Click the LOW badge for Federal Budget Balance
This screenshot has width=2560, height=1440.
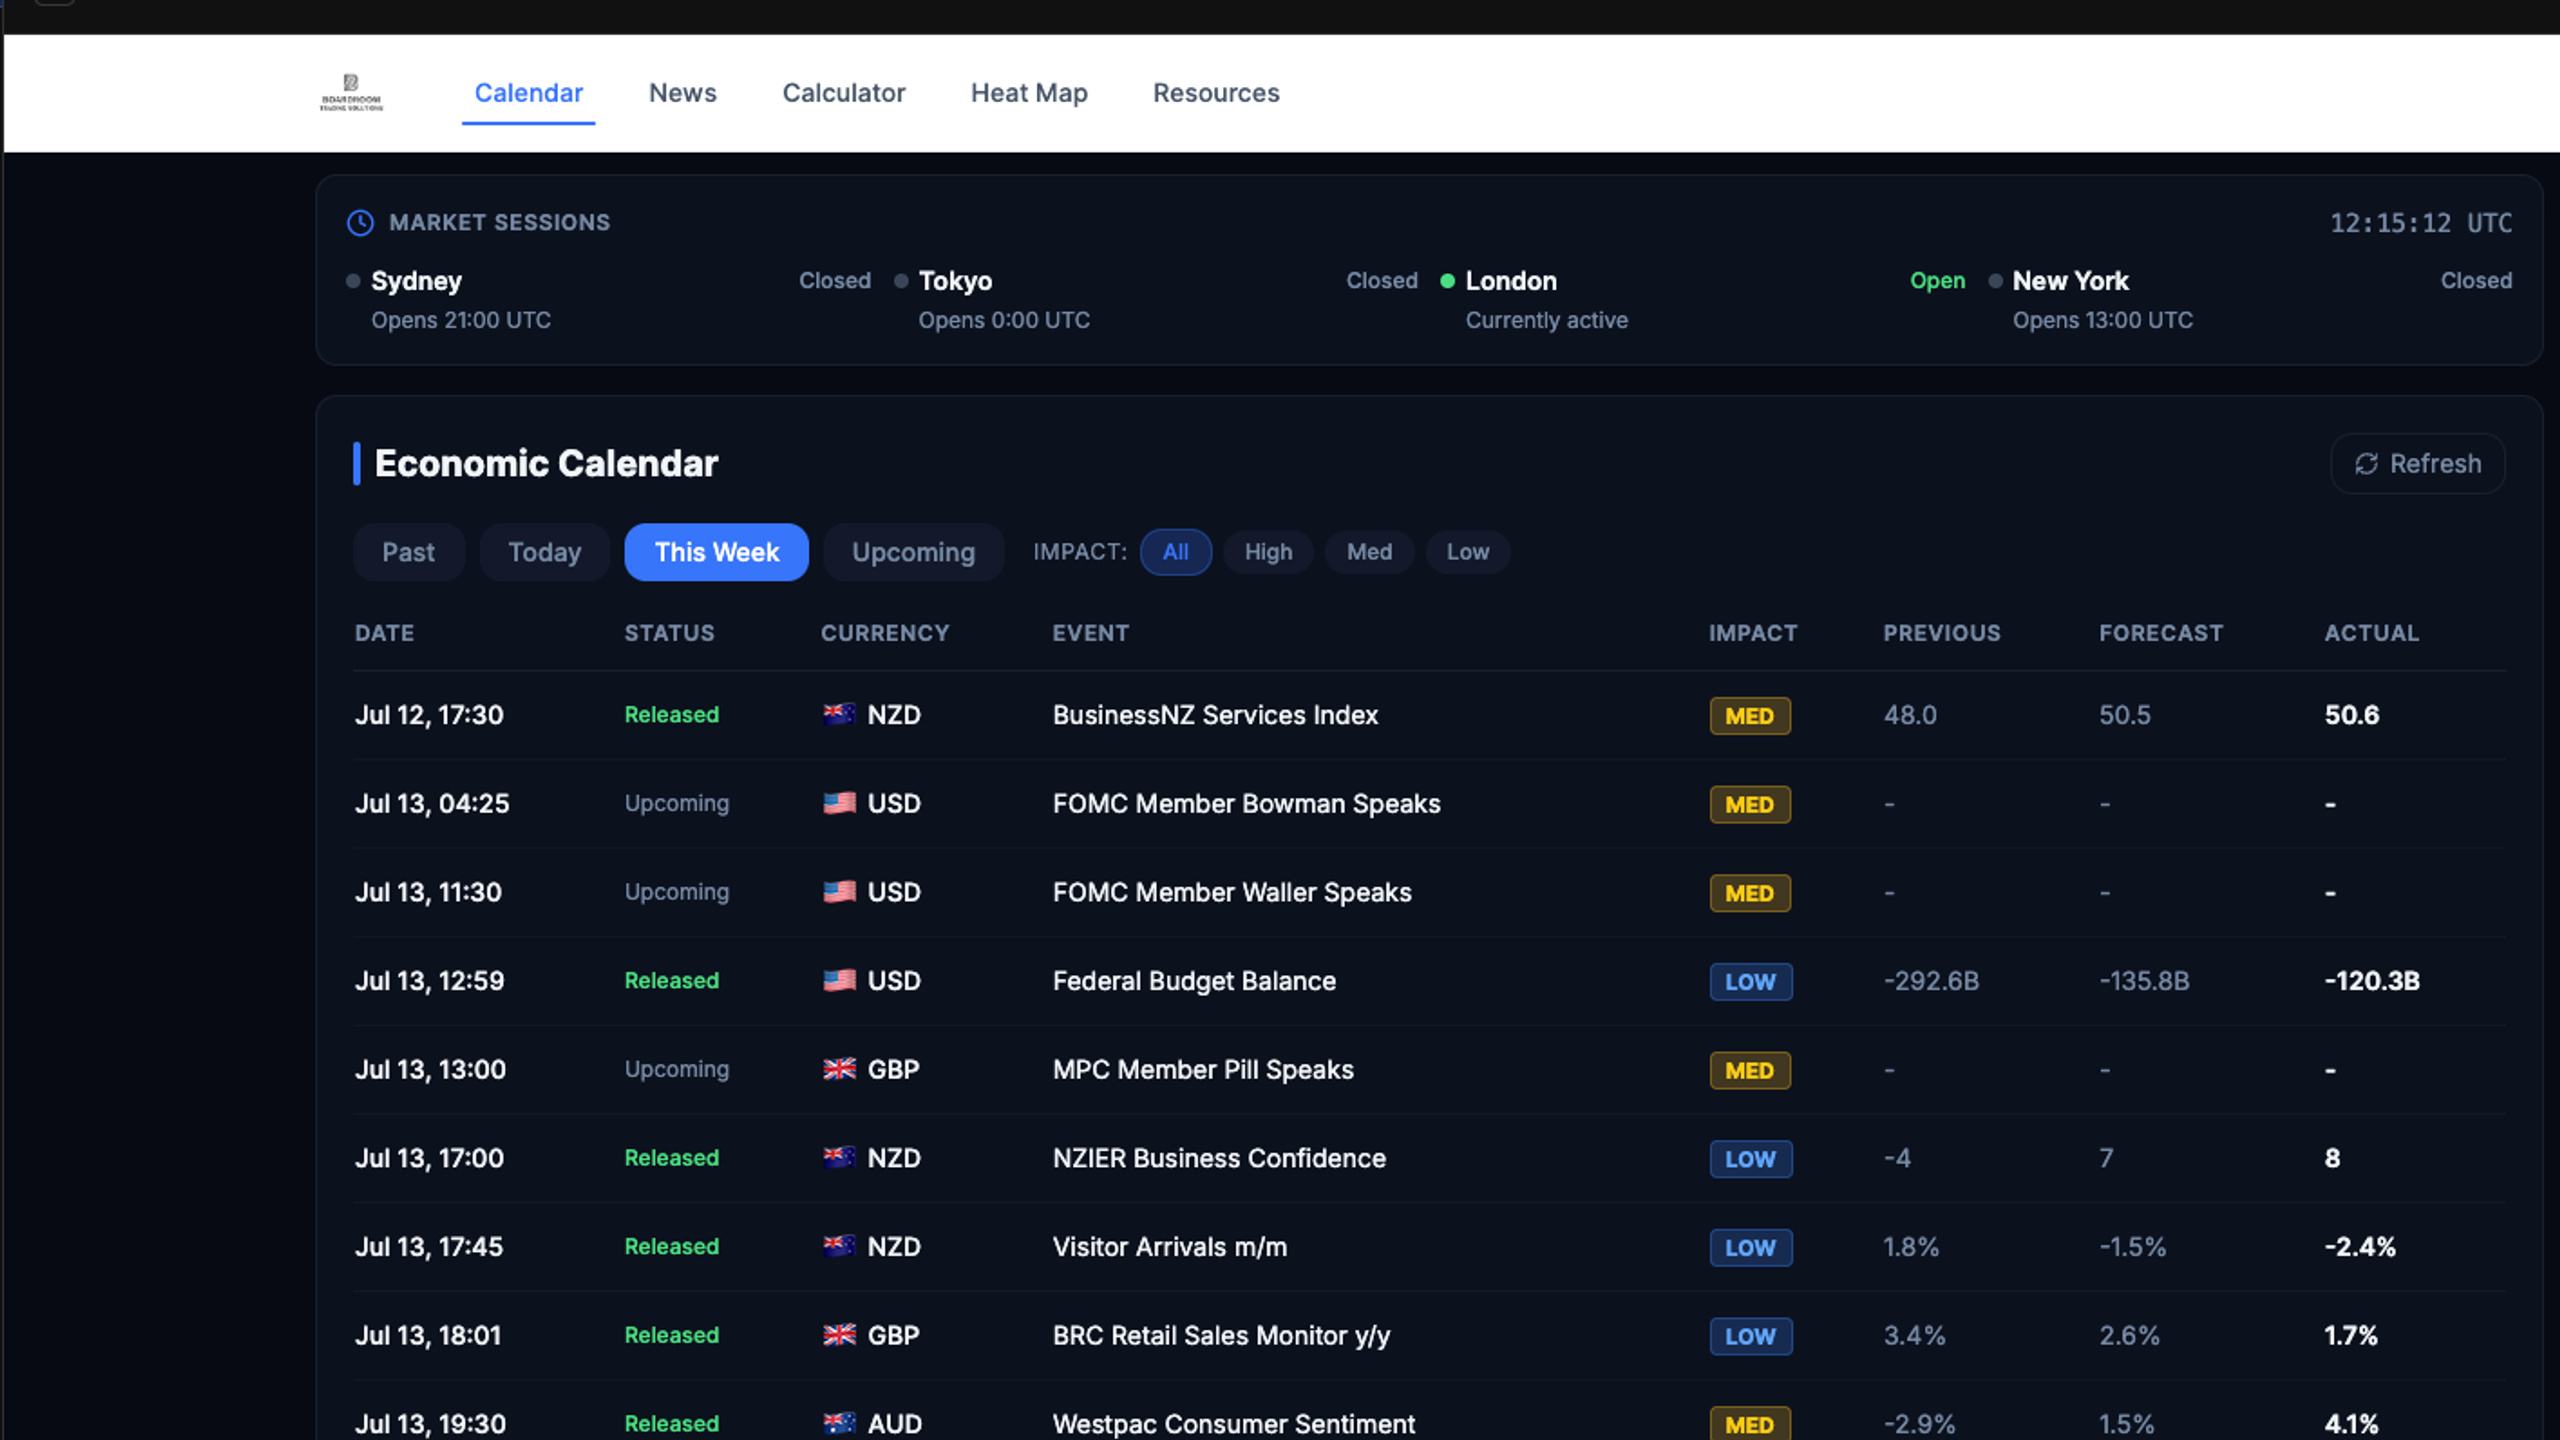point(1750,982)
